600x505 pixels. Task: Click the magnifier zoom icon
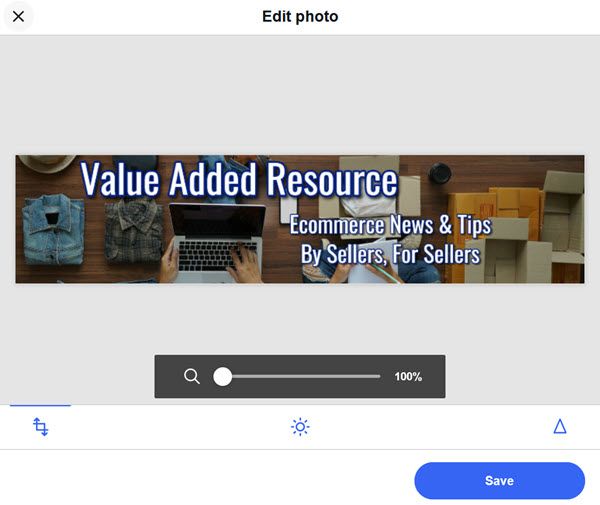click(191, 376)
